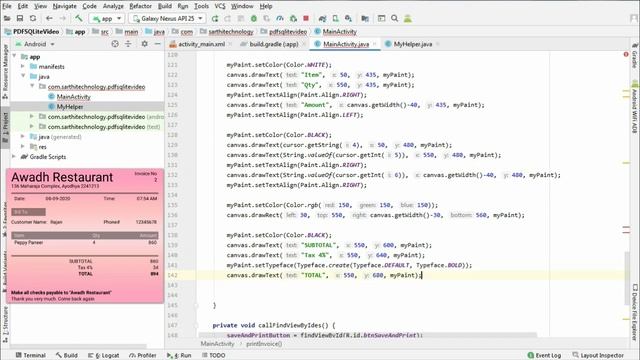
Task: Click the green Debug bug icon
Action: coord(254,18)
